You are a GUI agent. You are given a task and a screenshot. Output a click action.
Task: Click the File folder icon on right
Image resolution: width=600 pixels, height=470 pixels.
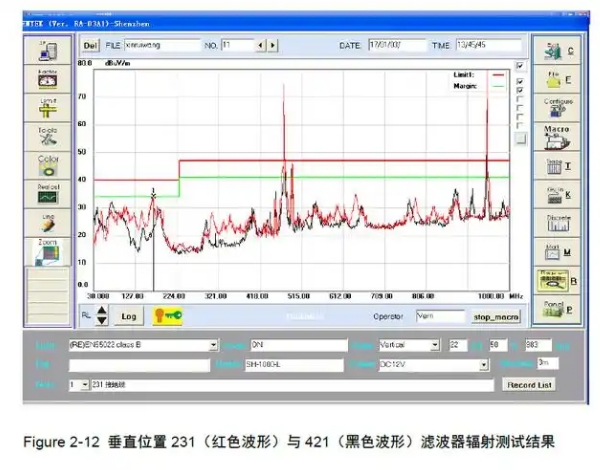[555, 76]
